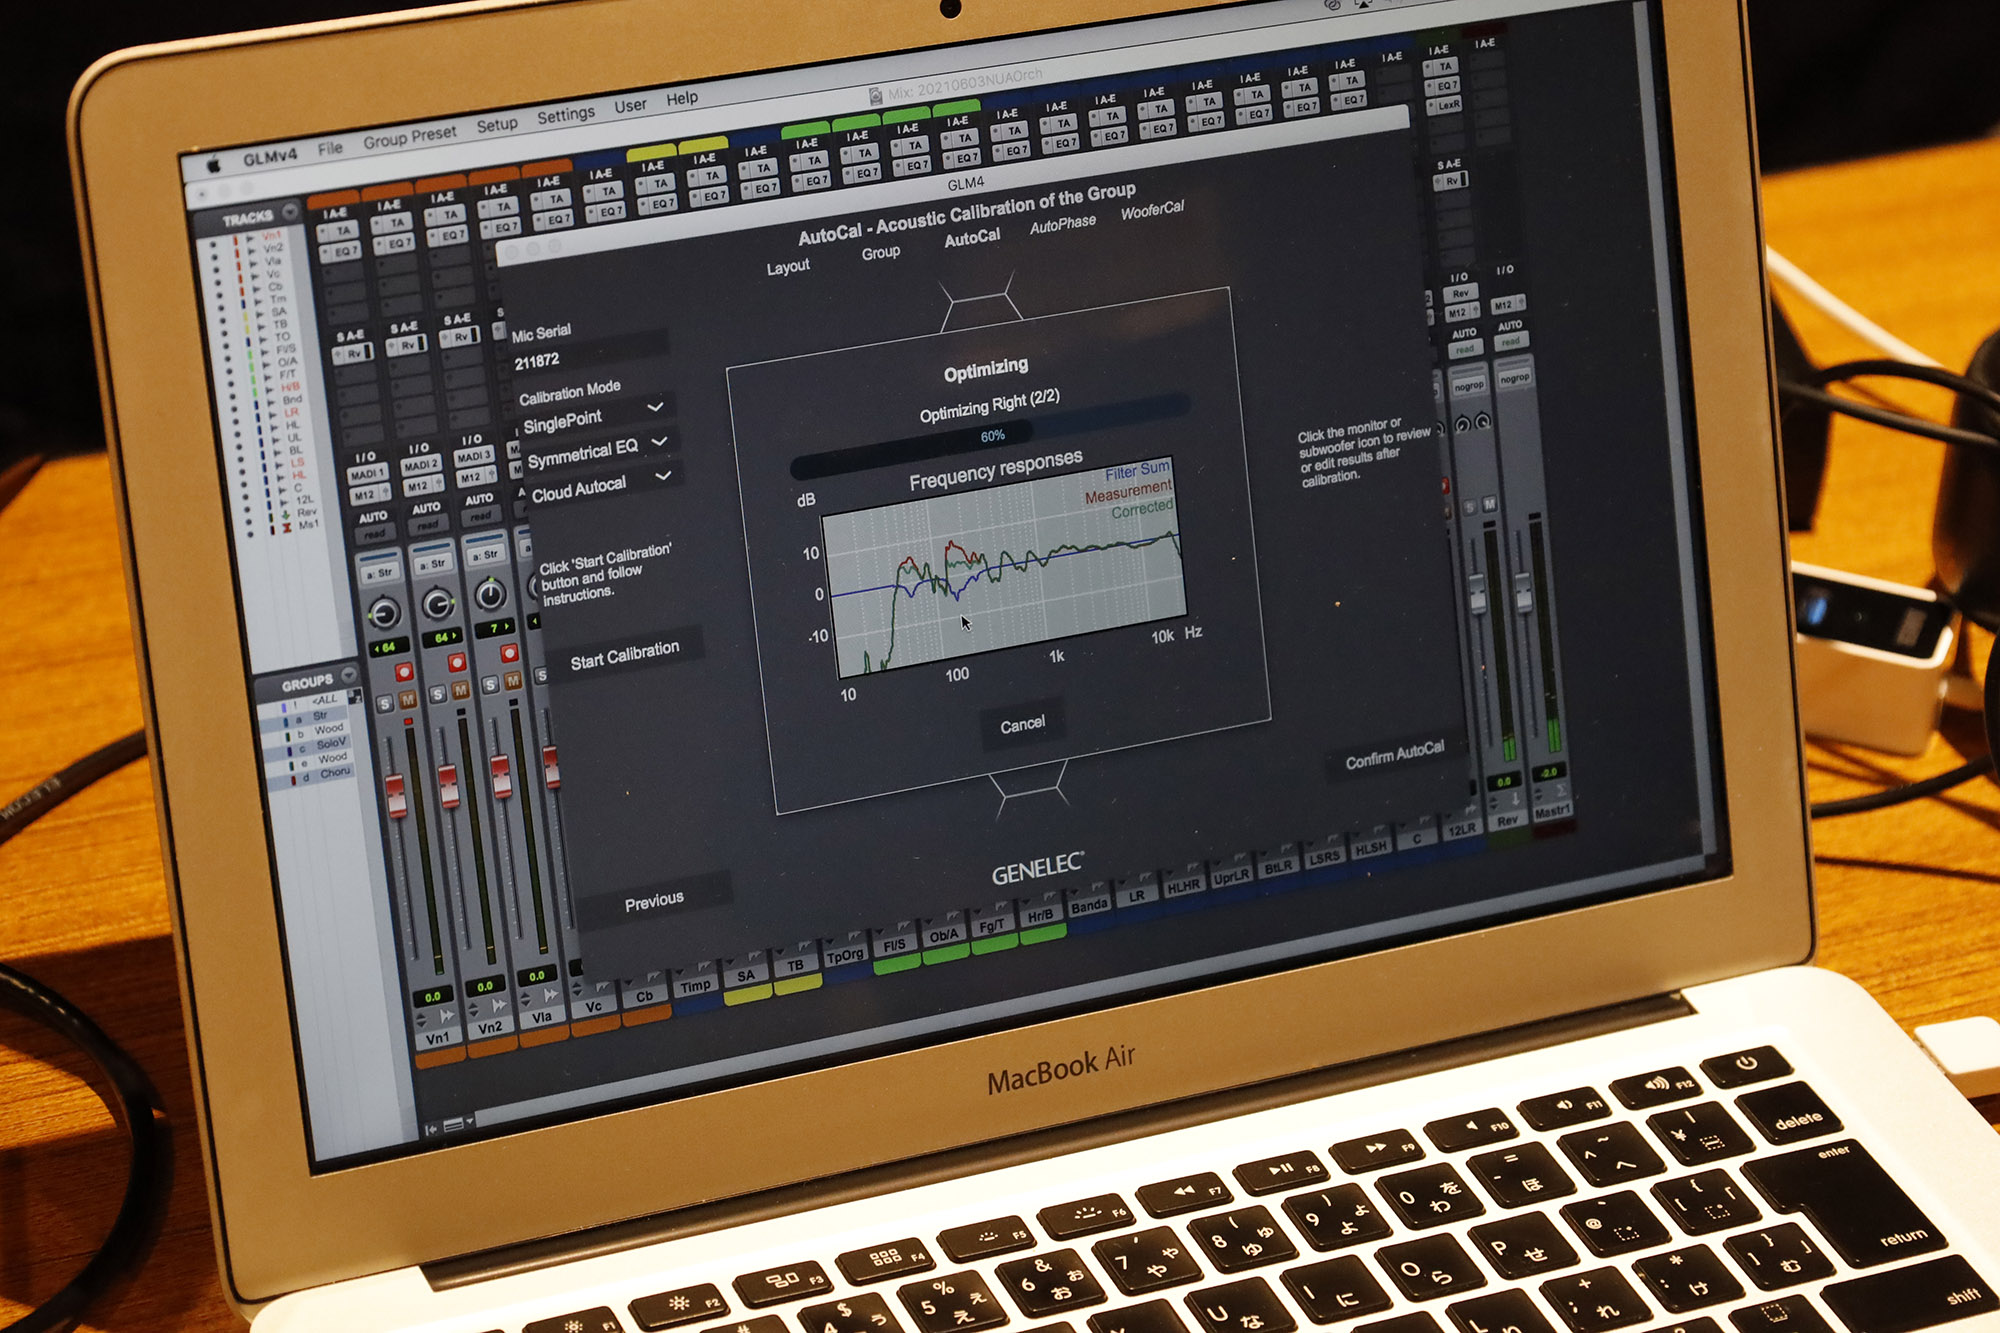Click the Vn1 volume fader

pos(396,795)
